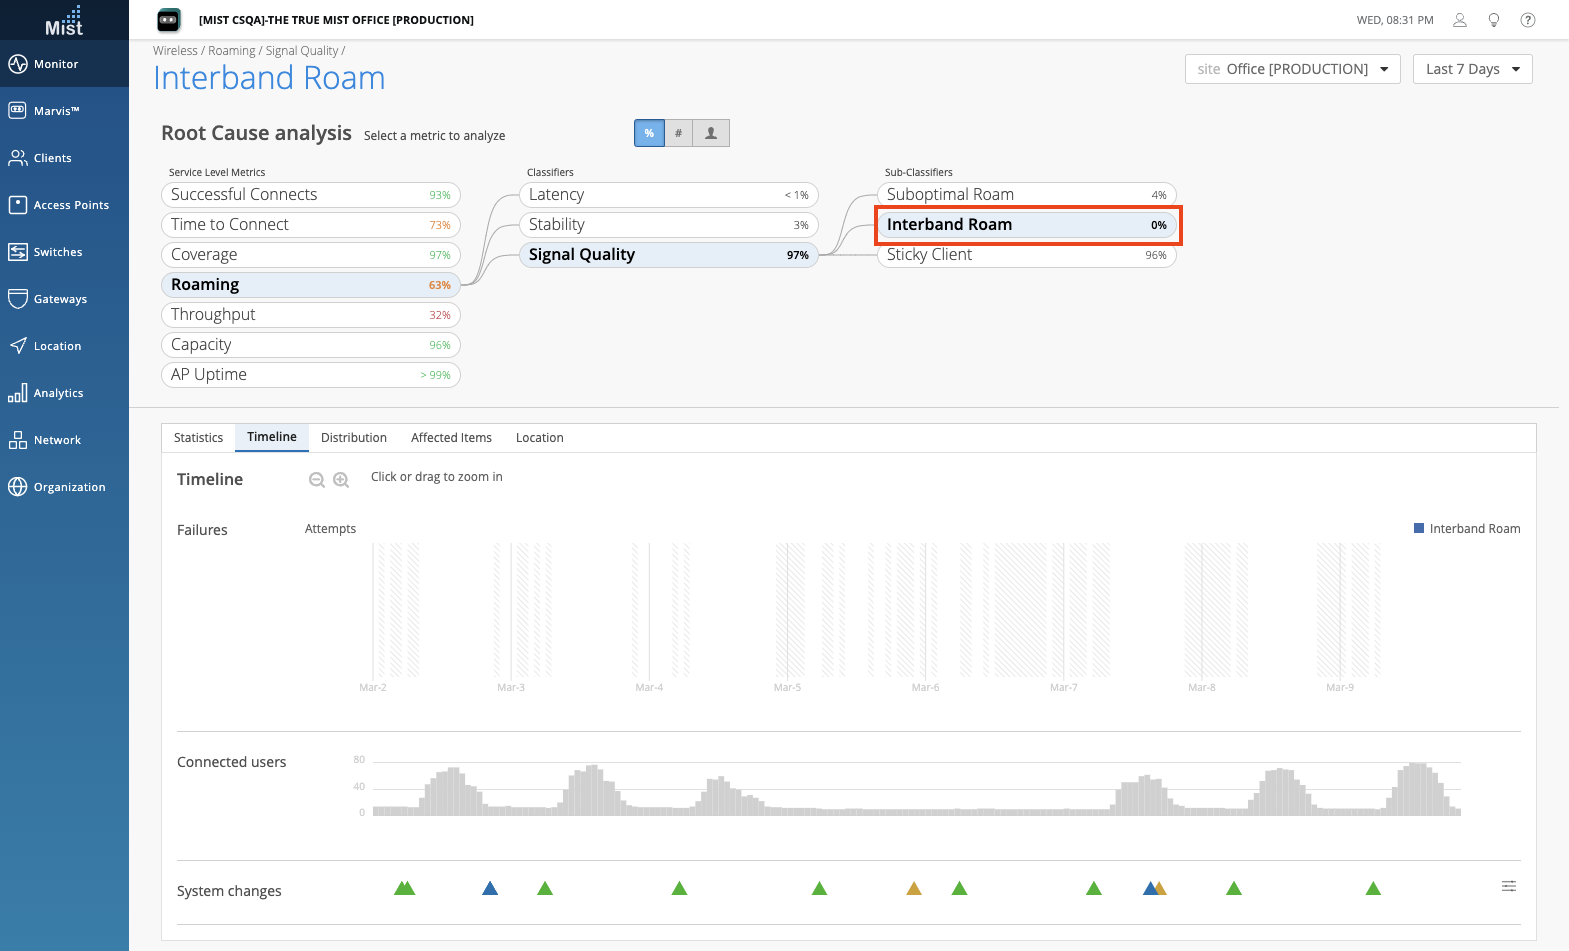Select the Sticky Client sub-classifier

tap(1026, 255)
